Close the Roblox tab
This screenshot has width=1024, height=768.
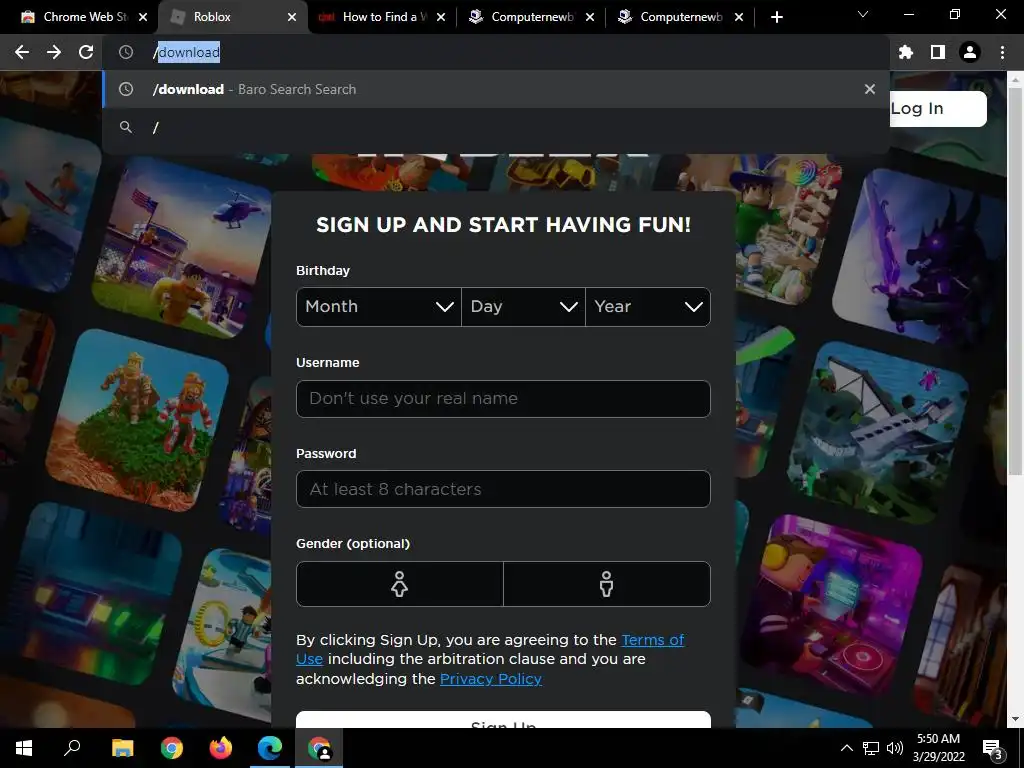click(x=292, y=17)
